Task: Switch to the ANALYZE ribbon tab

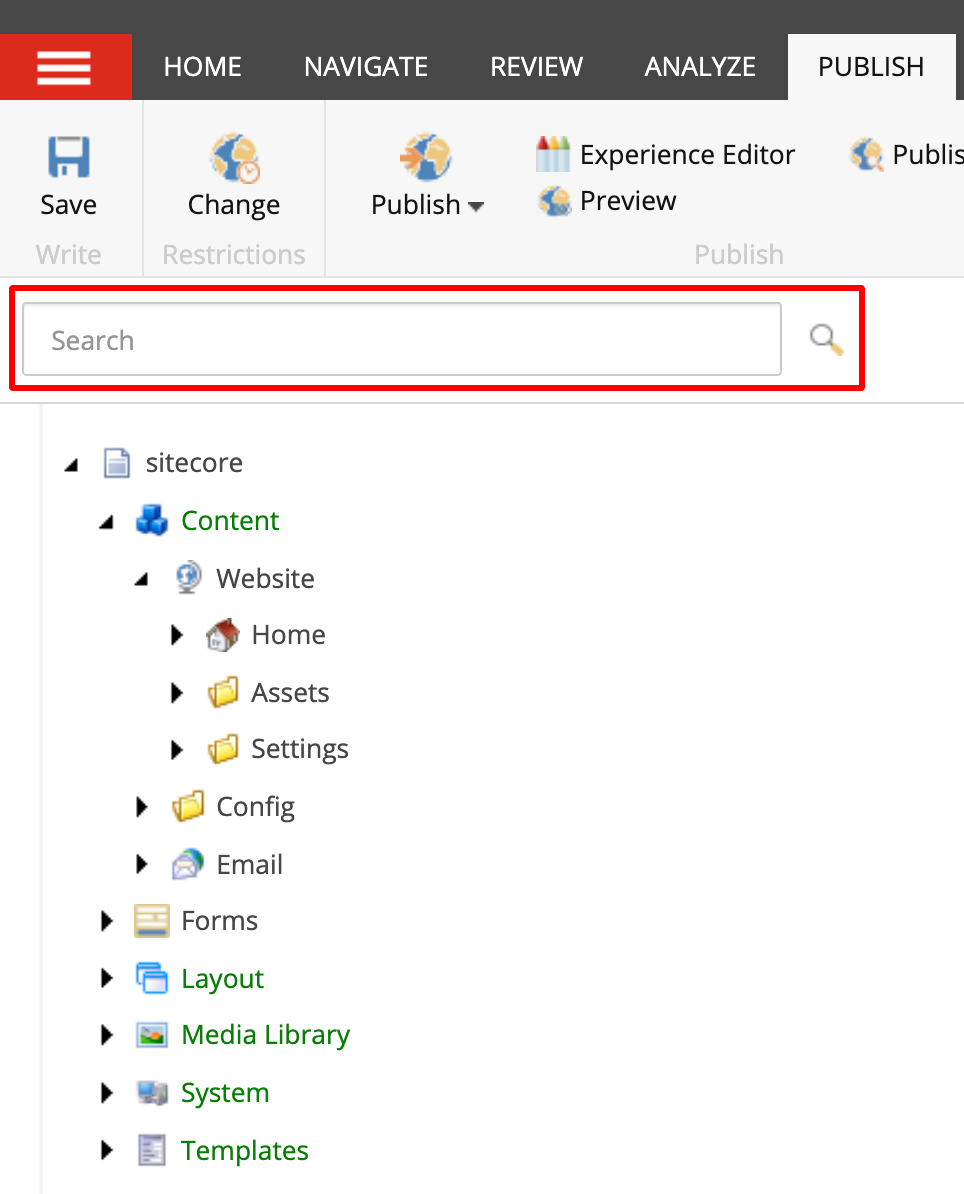Action: (700, 67)
